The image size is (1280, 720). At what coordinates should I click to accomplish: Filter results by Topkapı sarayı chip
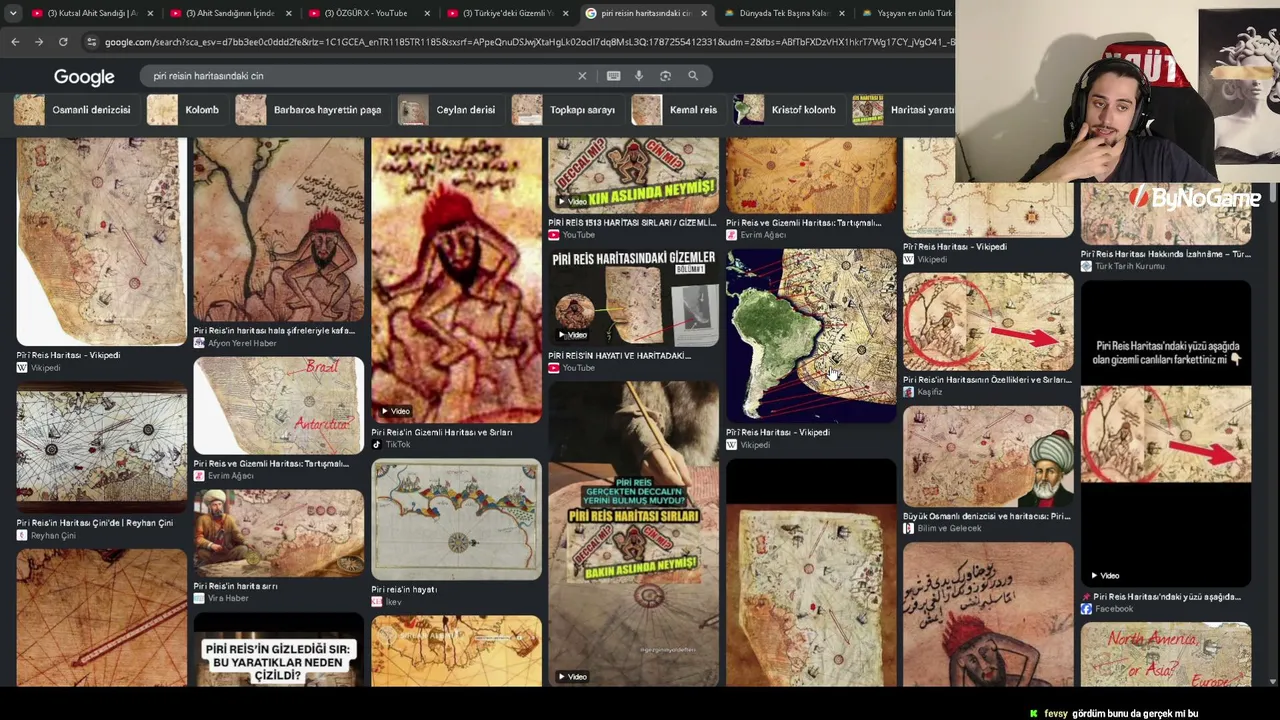point(565,110)
